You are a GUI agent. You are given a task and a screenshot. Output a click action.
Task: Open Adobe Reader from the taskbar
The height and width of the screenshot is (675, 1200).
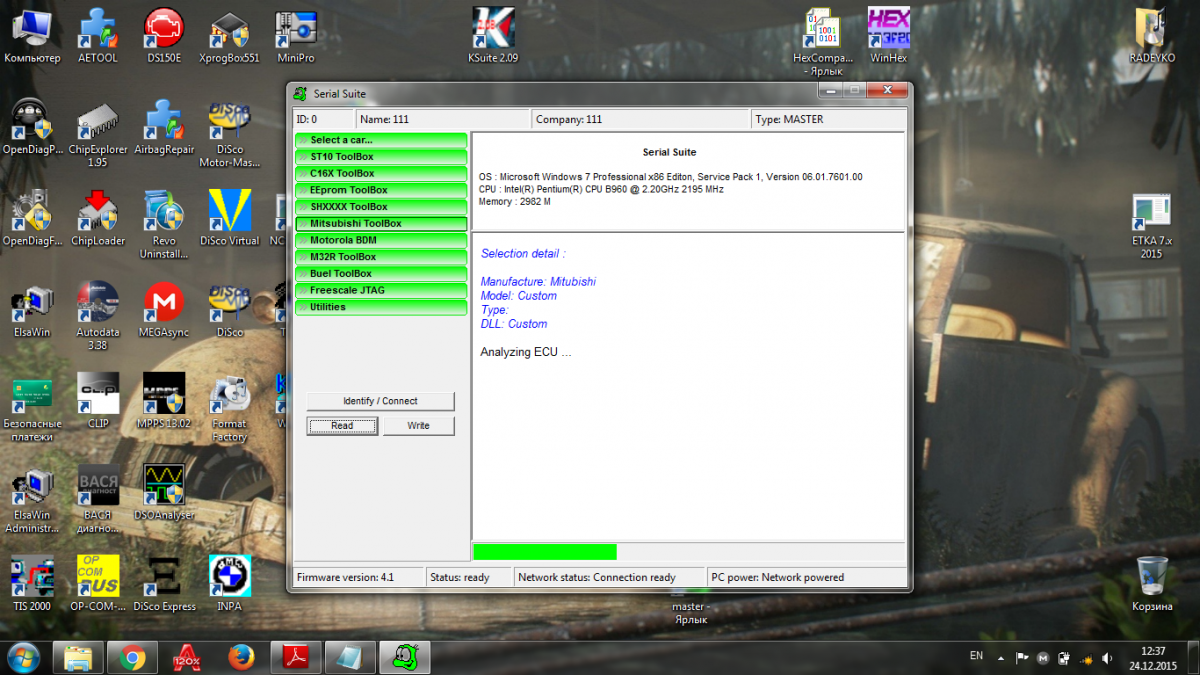click(296, 657)
